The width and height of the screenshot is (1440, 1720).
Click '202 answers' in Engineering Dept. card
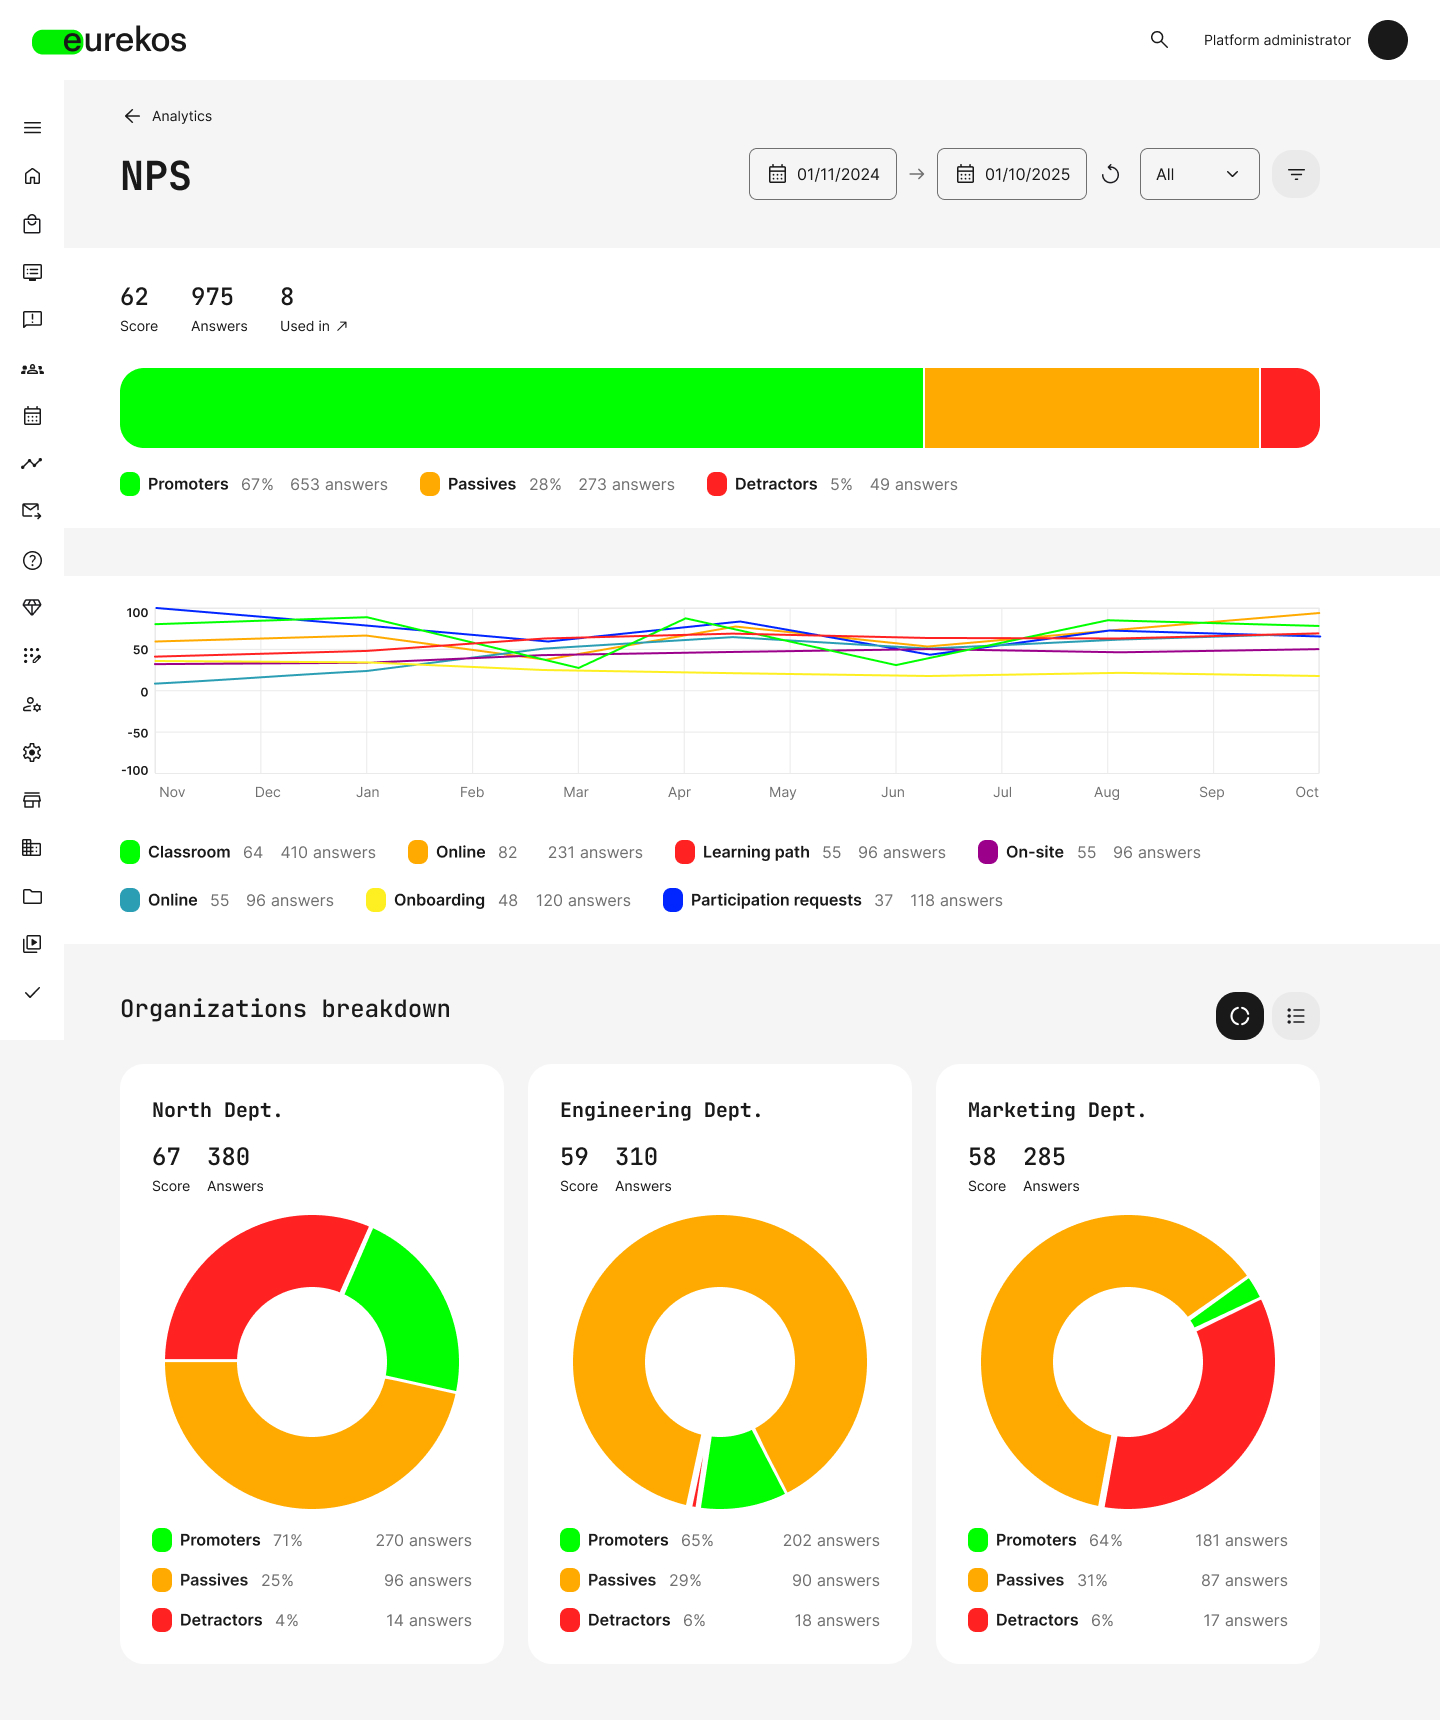(x=831, y=1540)
